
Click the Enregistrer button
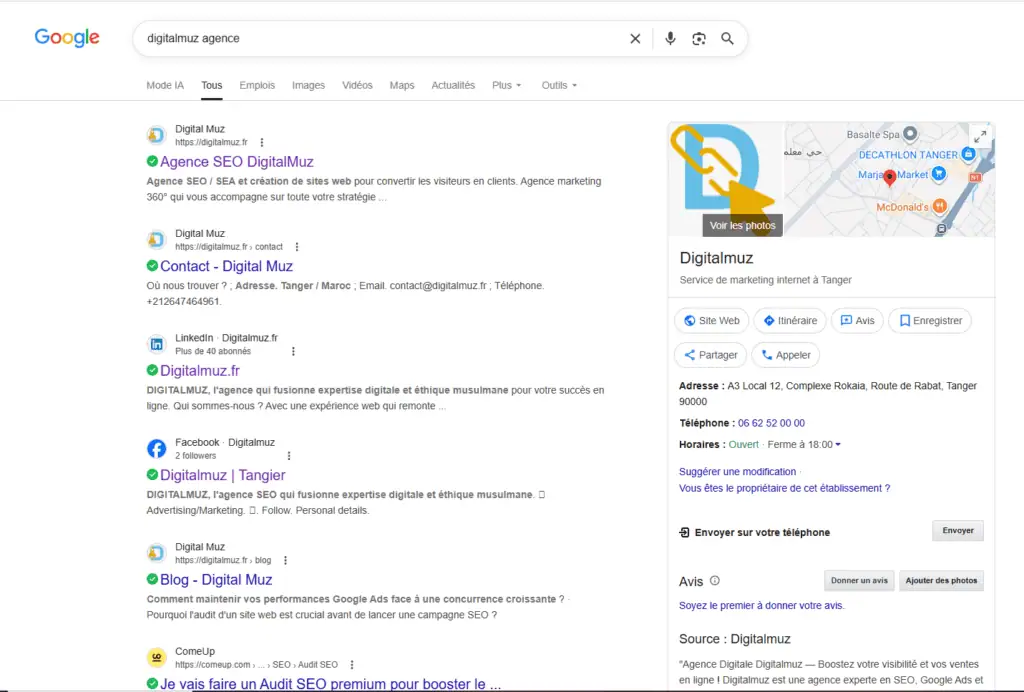930,321
